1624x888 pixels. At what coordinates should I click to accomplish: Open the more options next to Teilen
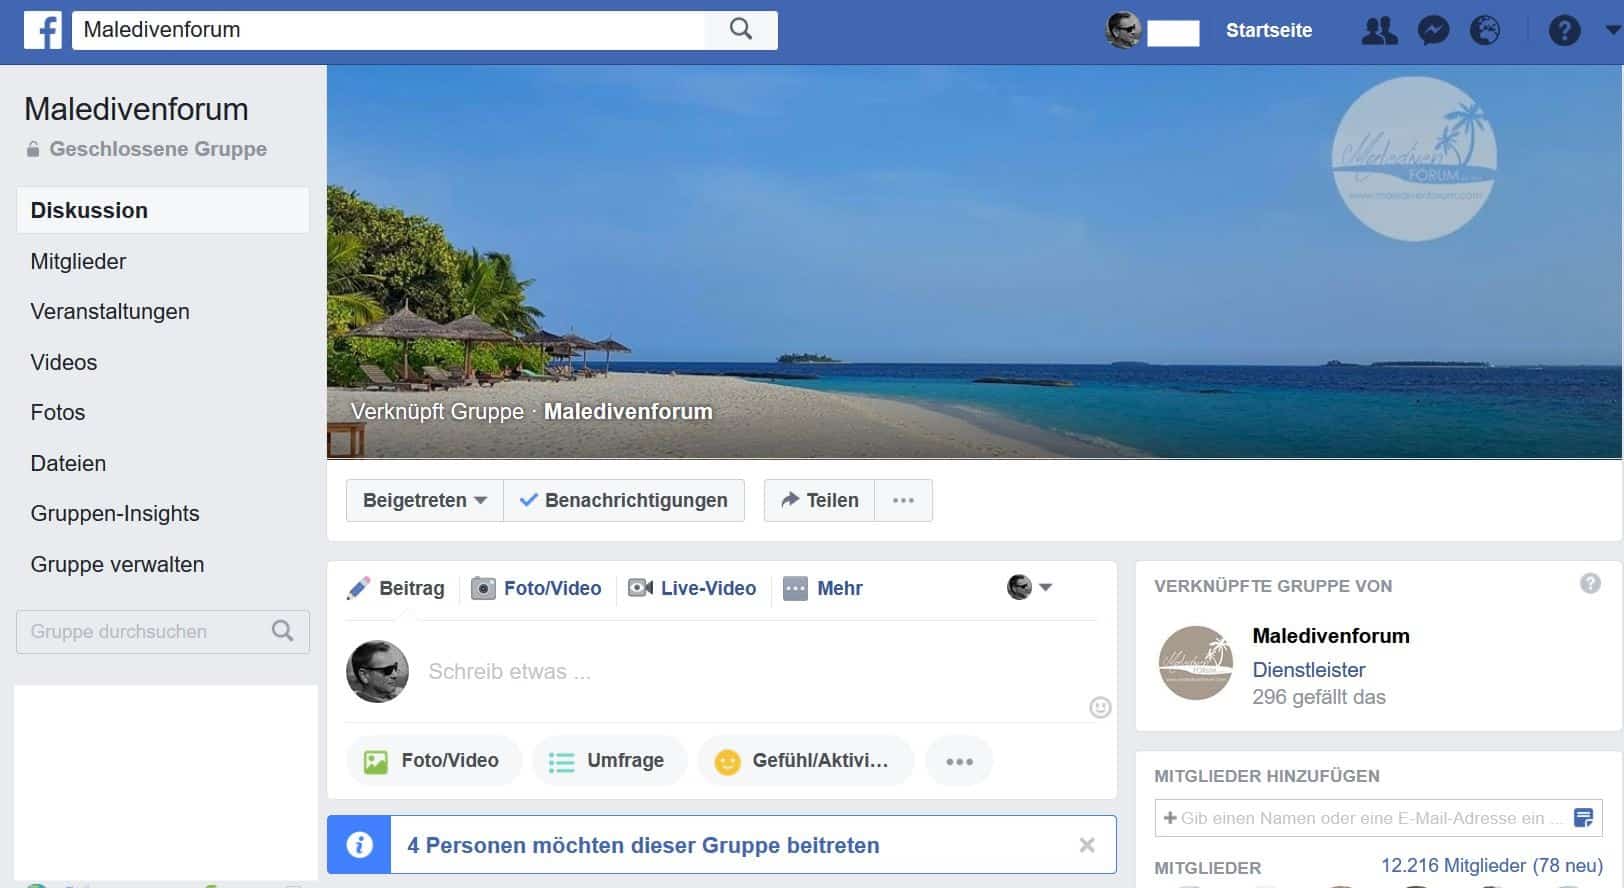point(903,500)
